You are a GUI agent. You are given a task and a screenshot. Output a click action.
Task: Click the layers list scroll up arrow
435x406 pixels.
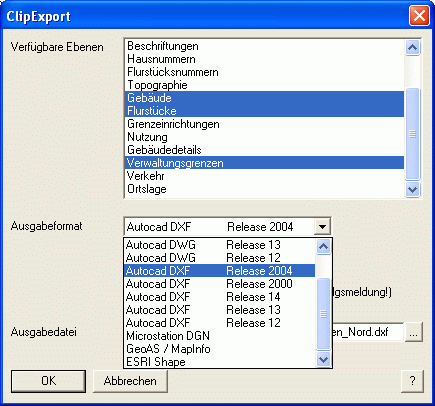pos(413,48)
